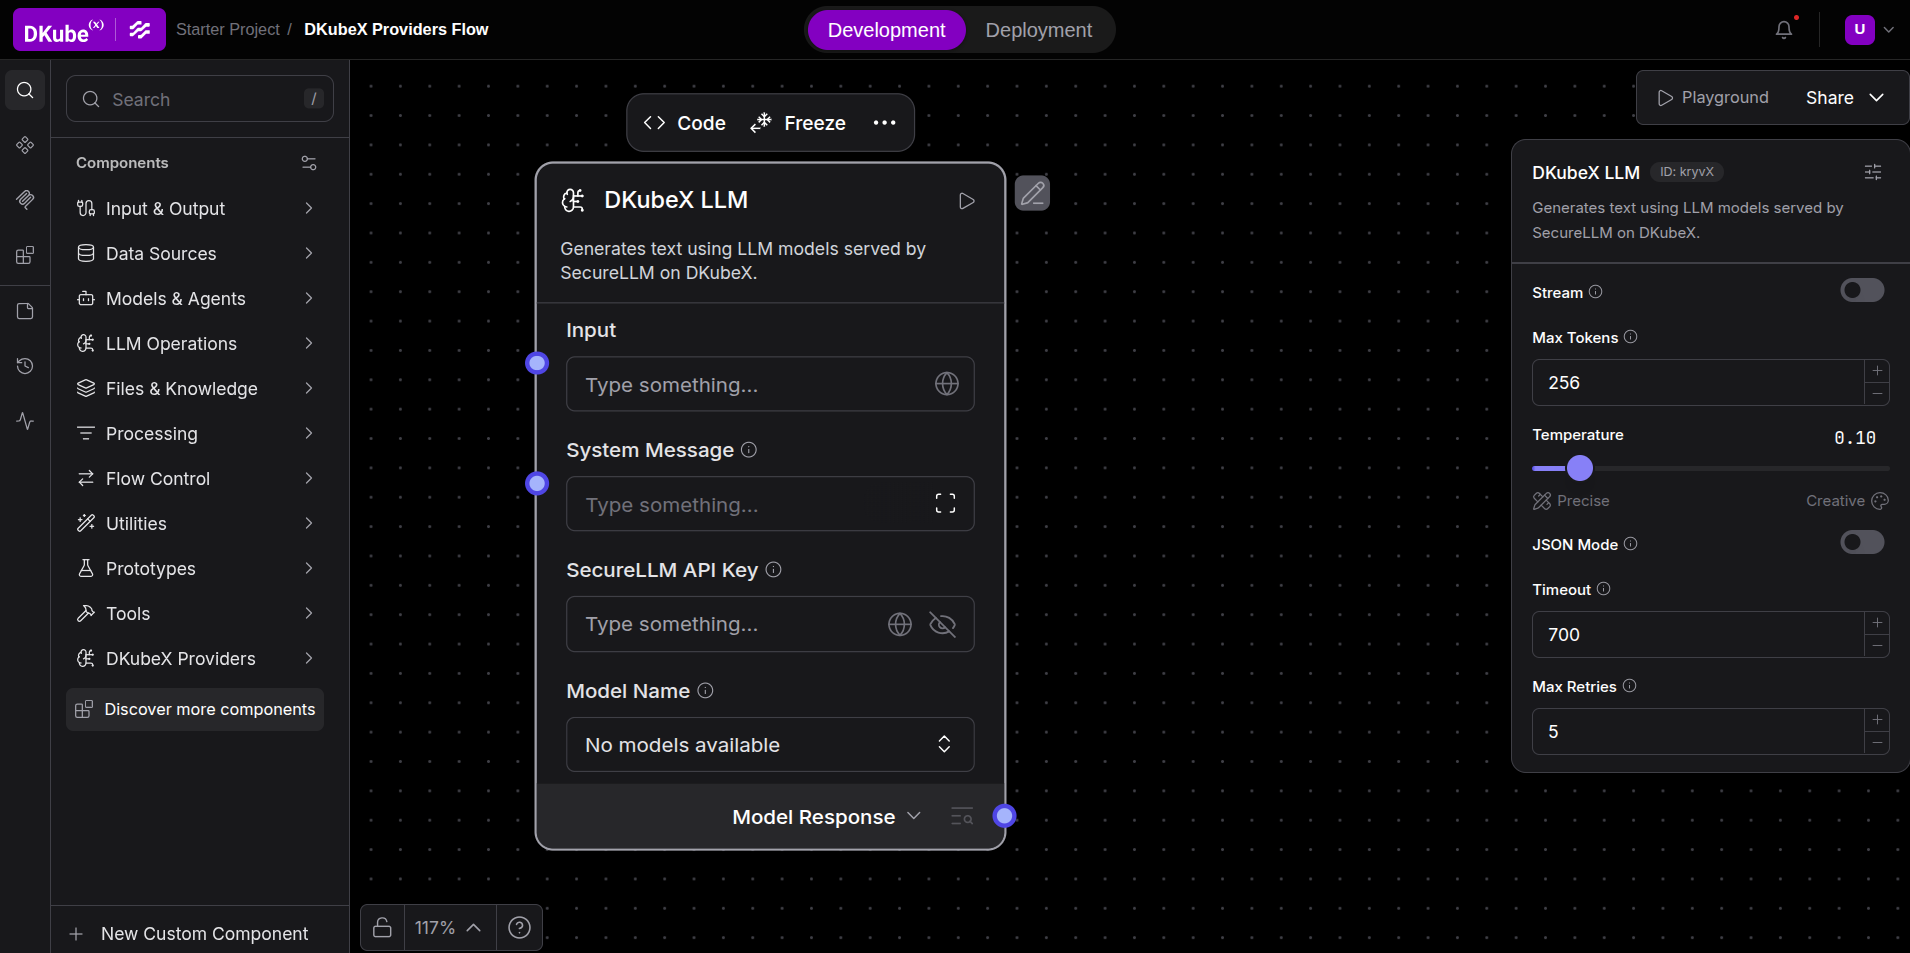
Task: Toggle the Stream switch
Action: tap(1862, 291)
